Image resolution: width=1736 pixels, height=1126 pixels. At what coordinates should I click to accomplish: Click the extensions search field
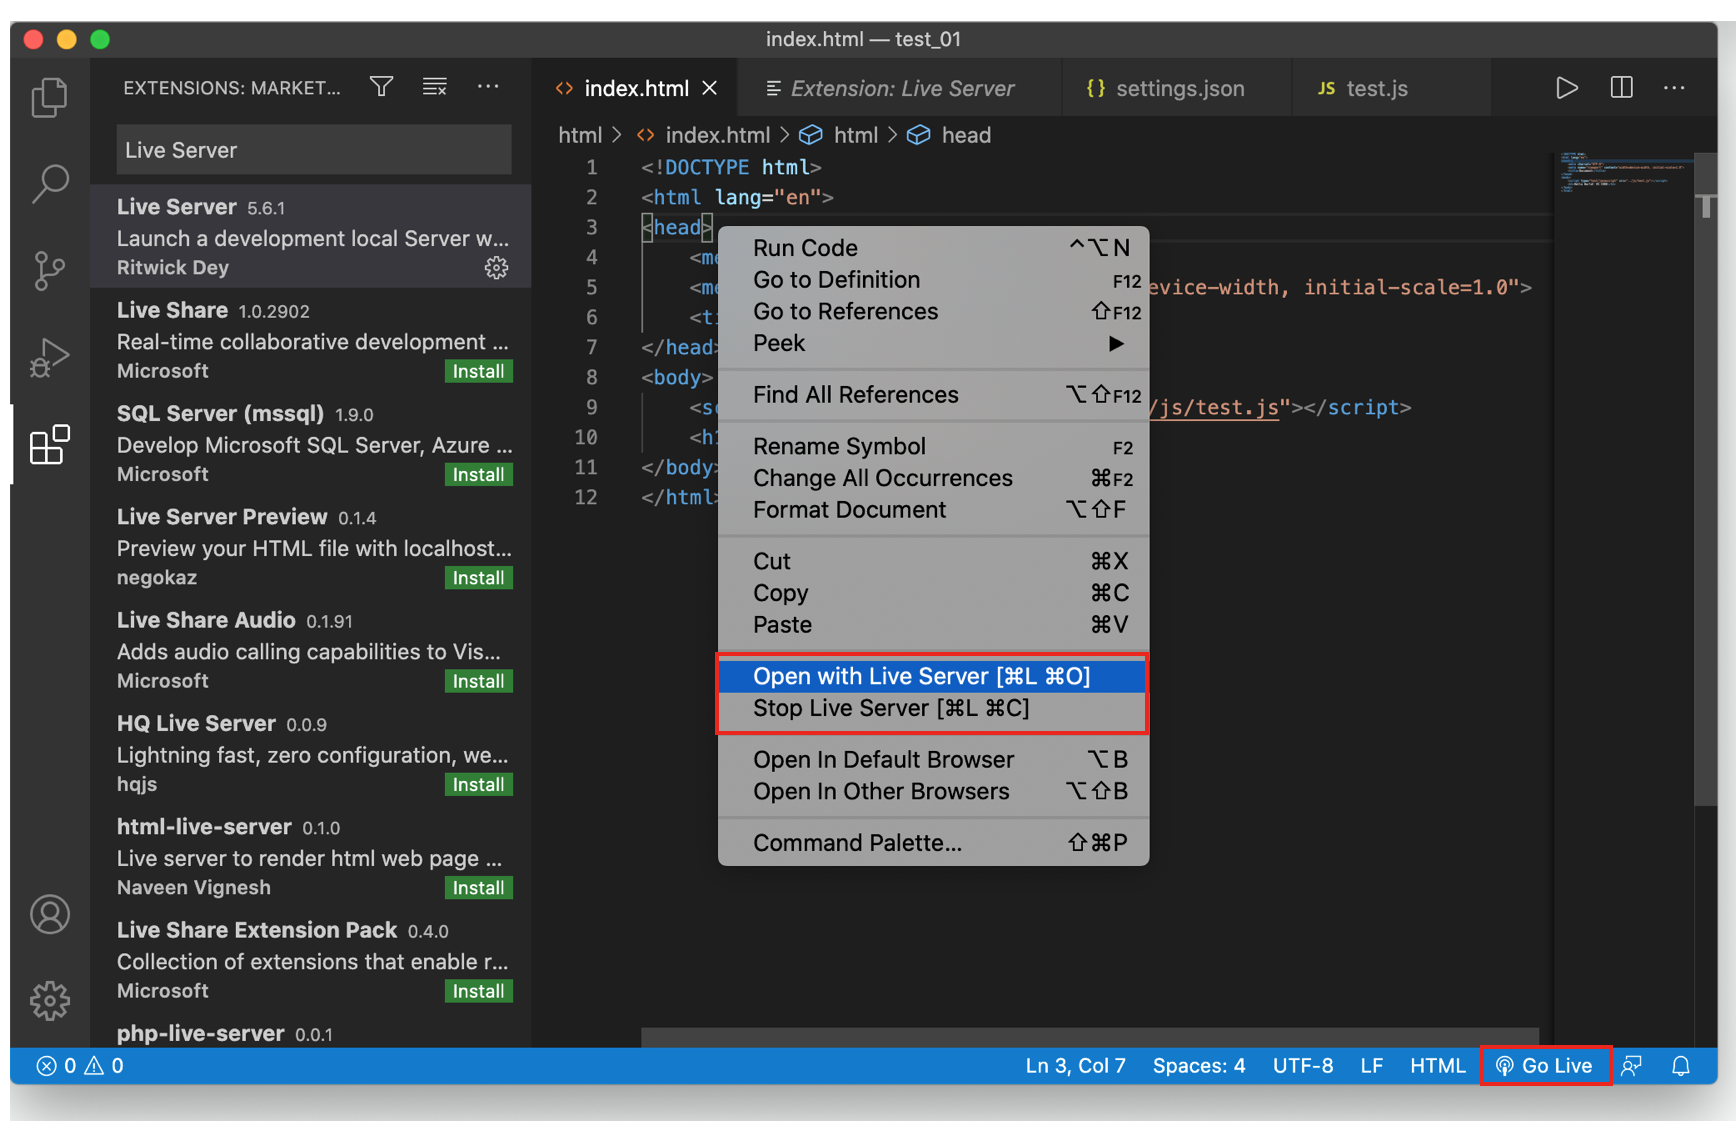pos(313,150)
